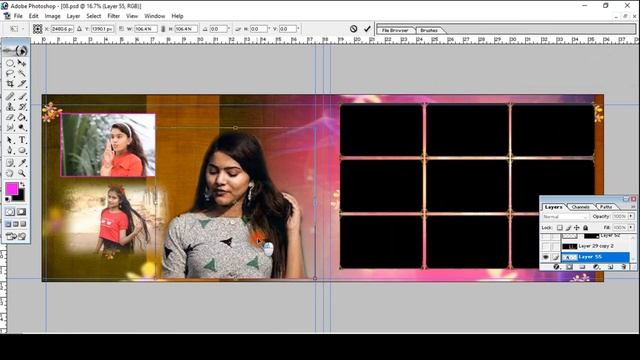Select the Hand tool
The height and width of the screenshot is (360, 640).
tap(10, 173)
